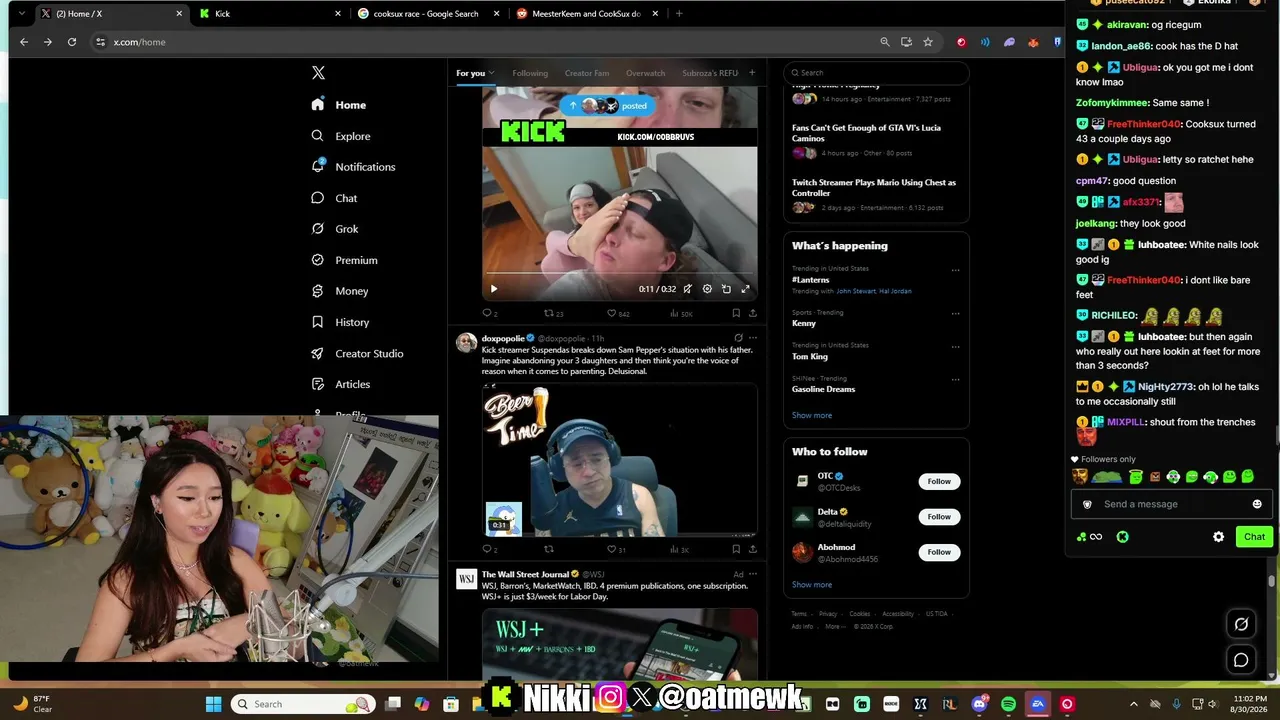Toggle picture-in-picture on top post video
Image resolution: width=1280 pixels, height=720 pixels.
[726, 289]
